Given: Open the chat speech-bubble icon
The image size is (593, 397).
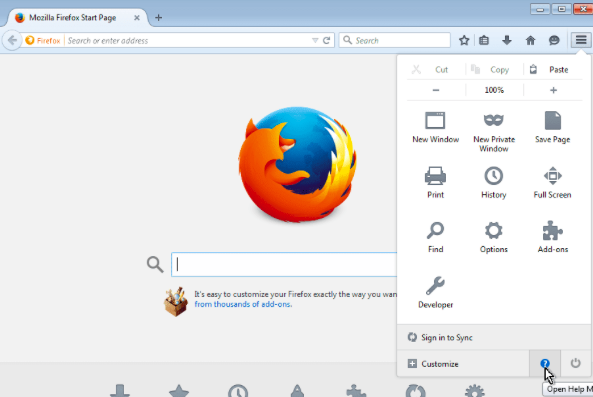Looking at the screenshot, I should point(554,40).
